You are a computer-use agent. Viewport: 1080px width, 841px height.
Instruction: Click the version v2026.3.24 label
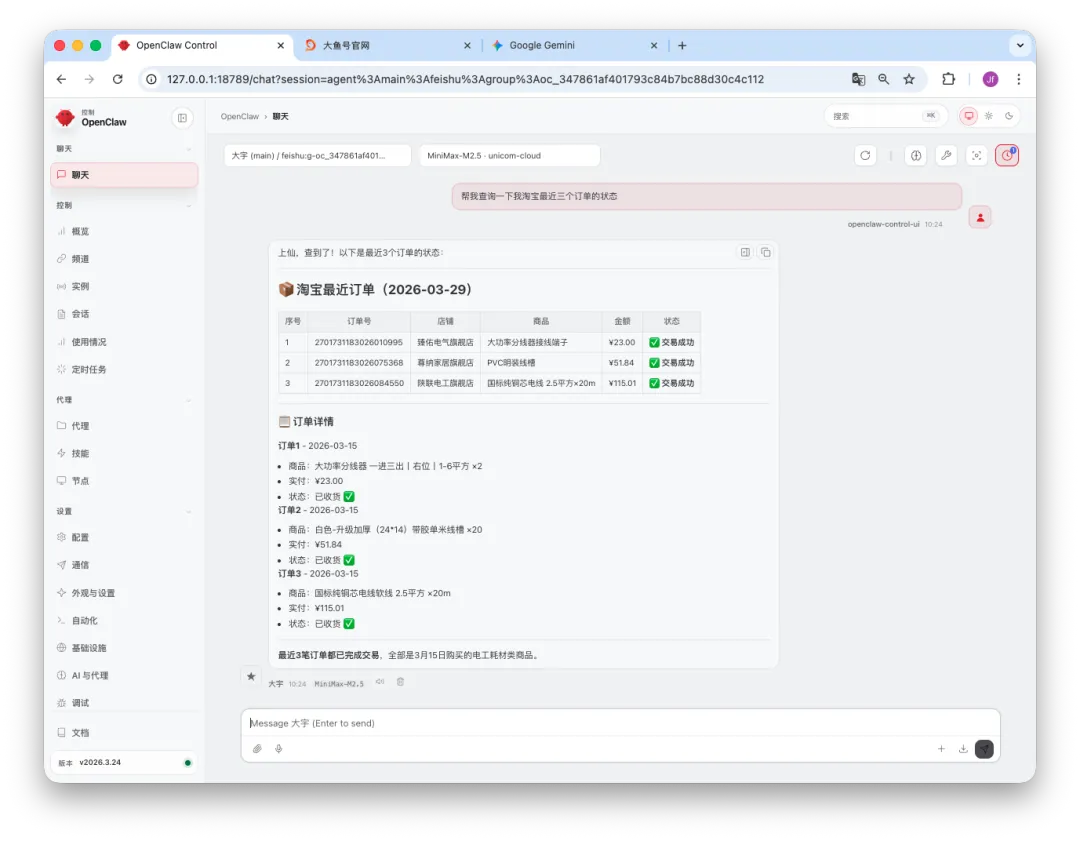coord(100,762)
